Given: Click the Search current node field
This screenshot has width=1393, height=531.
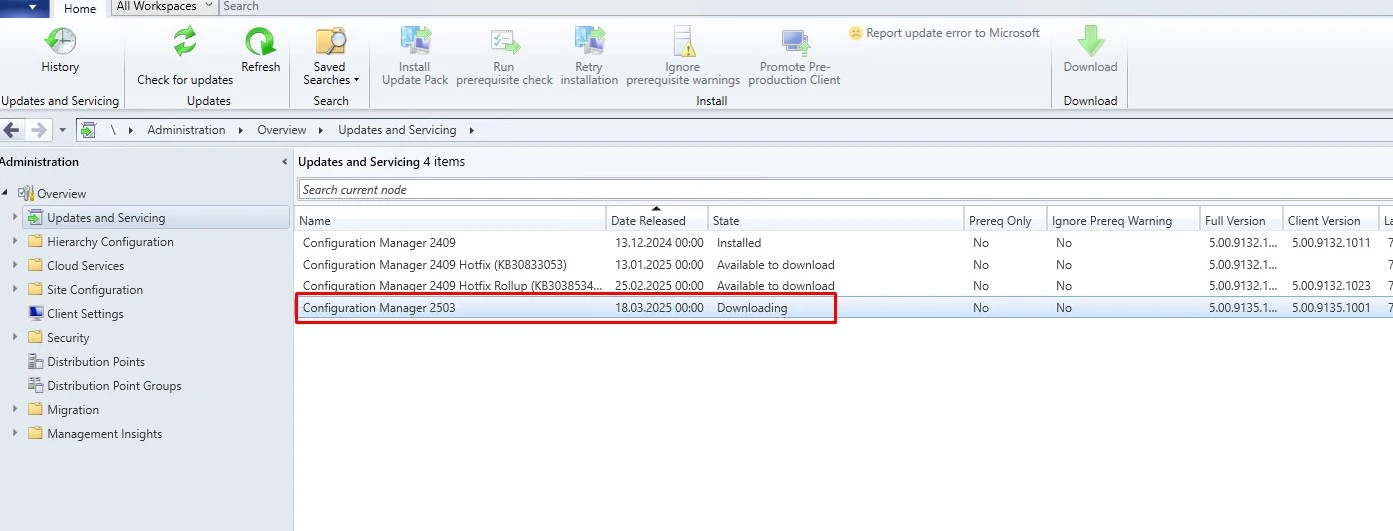Looking at the screenshot, I should click(x=840, y=190).
